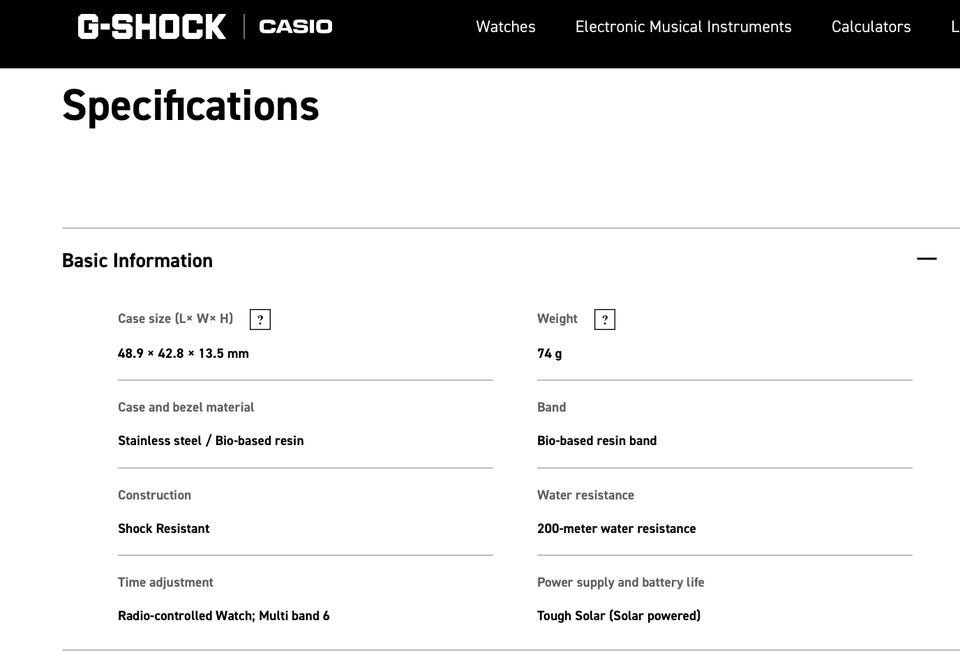Click the Tough Solar (Solar powered) text
This screenshot has width=960, height=662.
coord(619,615)
